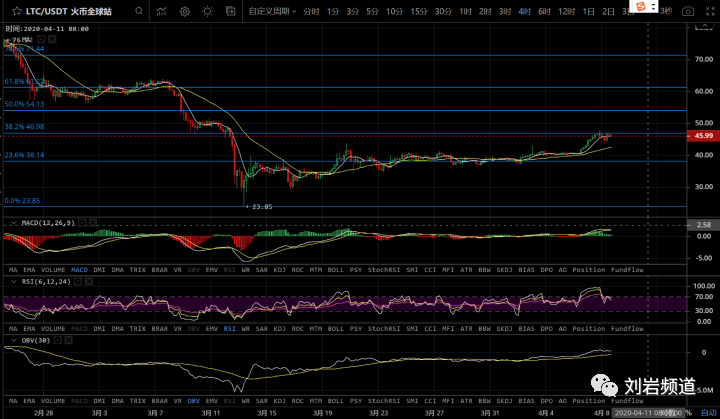Switch to the 6时 period

[544, 11]
